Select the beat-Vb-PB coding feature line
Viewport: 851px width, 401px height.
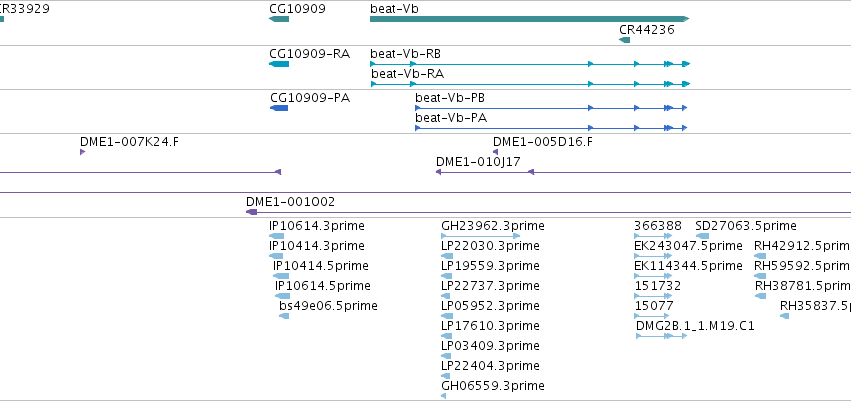551,108
